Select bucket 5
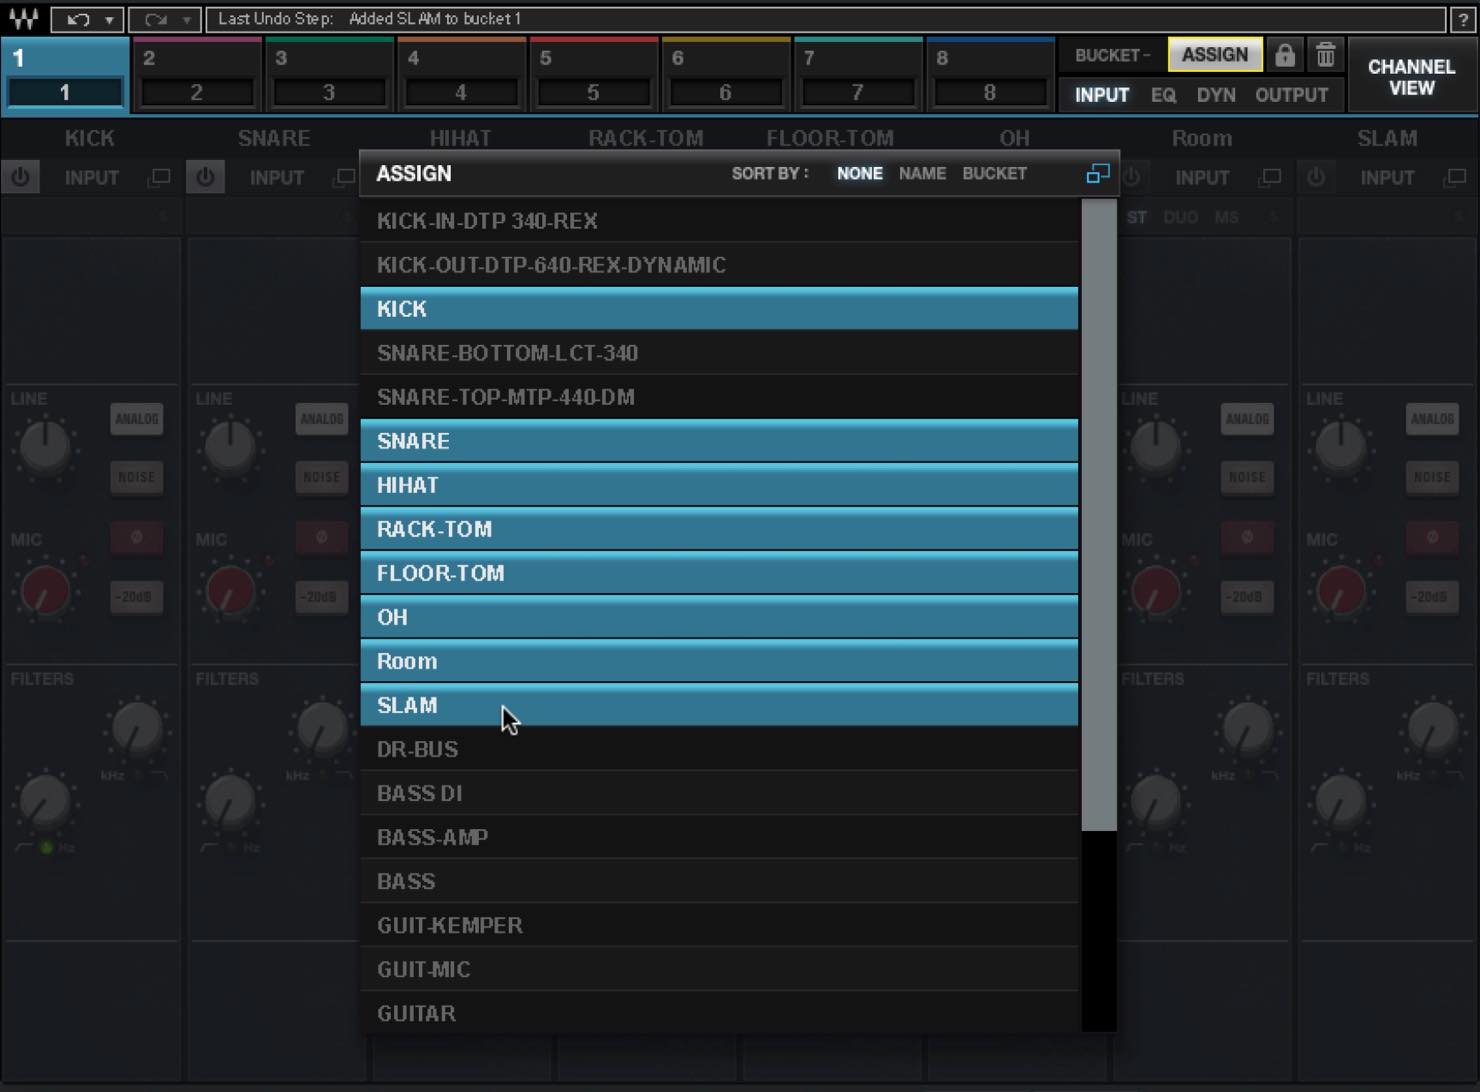The width and height of the screenshot is (1480, 1092). tap(593, 76)
